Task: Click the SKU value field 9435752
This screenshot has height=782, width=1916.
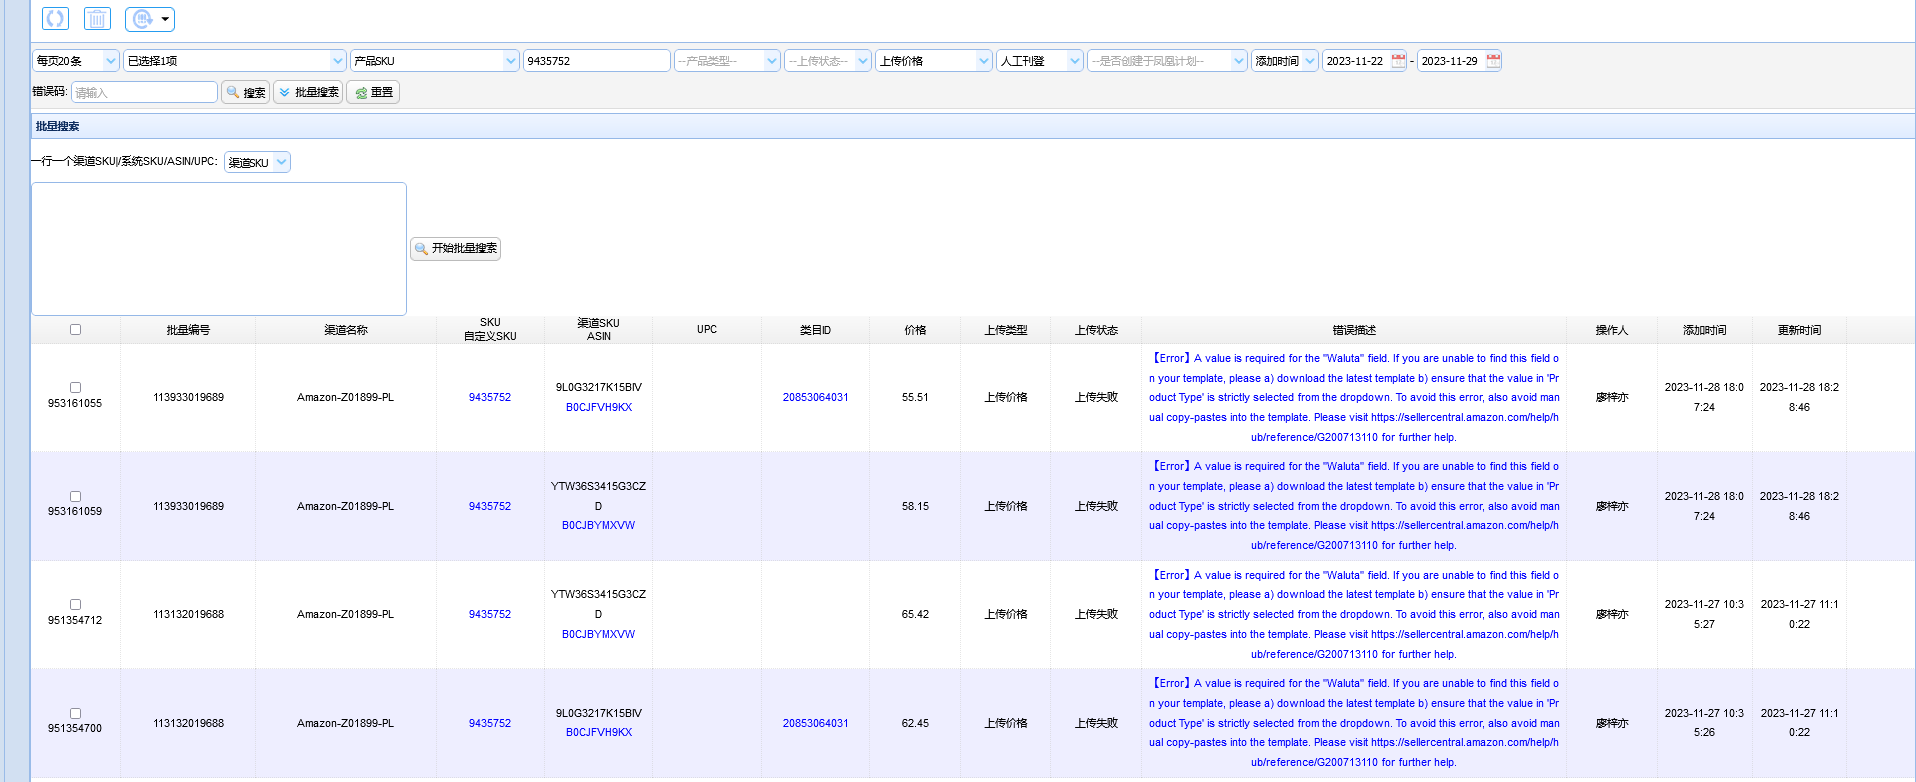Action: [x=597, y=61]
